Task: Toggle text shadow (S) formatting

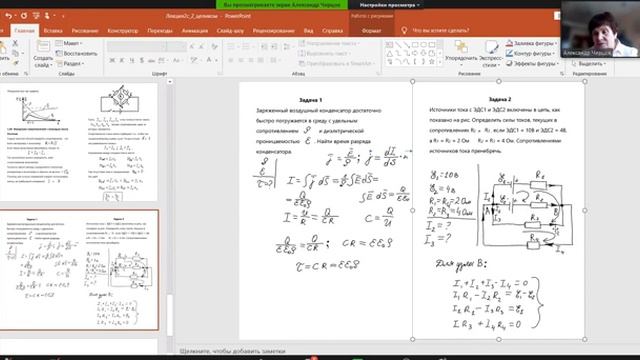Action: click(x=142, y=60)
